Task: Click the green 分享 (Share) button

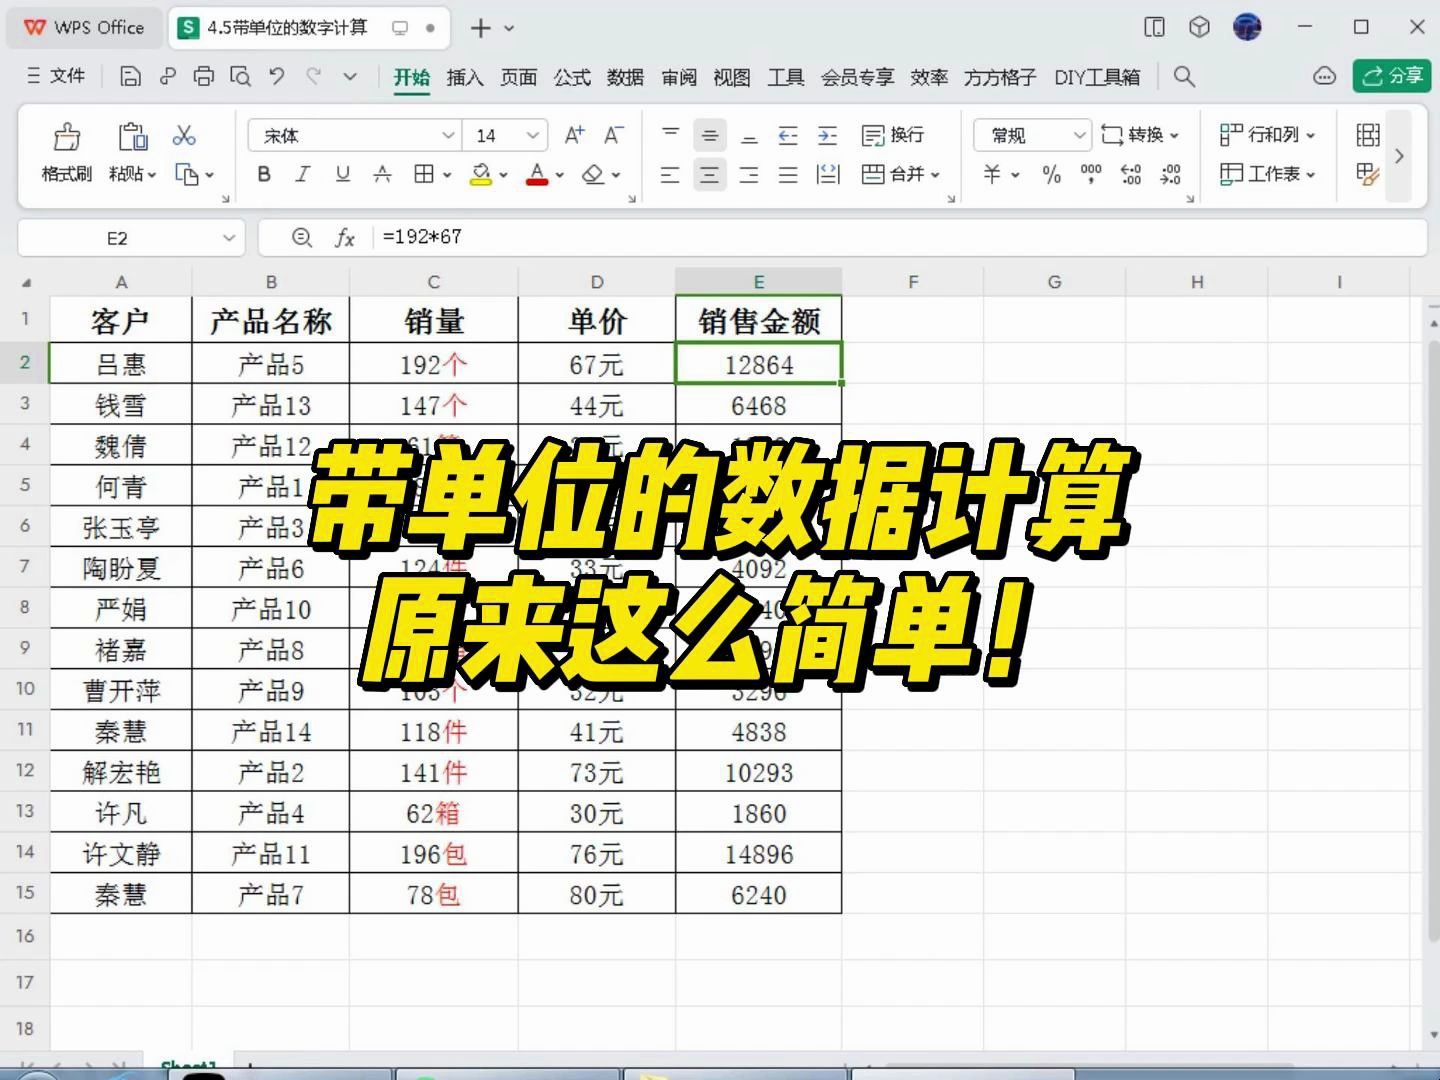Action: point(1392,76)
